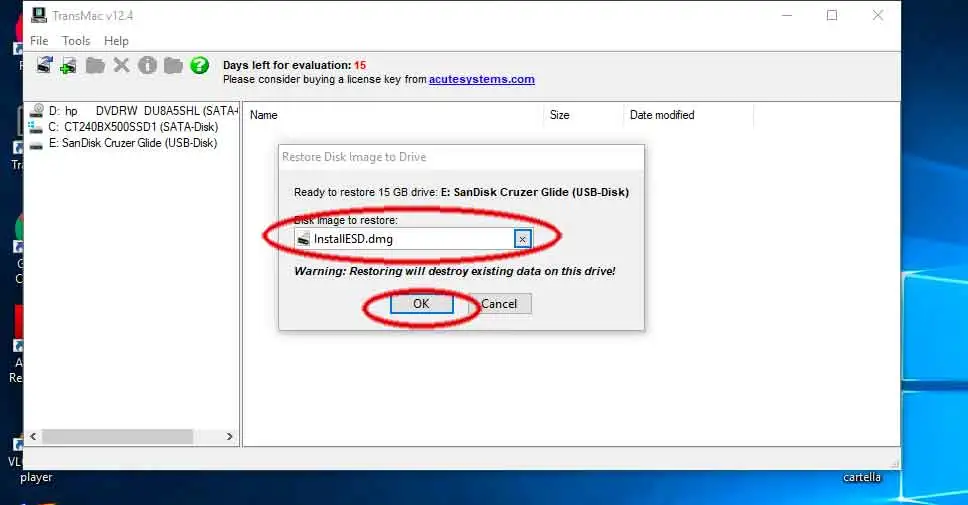Screen dimensions: 968x505
Task: Click the InstallESD.dmg disk image input field
Action: point(412,239)
